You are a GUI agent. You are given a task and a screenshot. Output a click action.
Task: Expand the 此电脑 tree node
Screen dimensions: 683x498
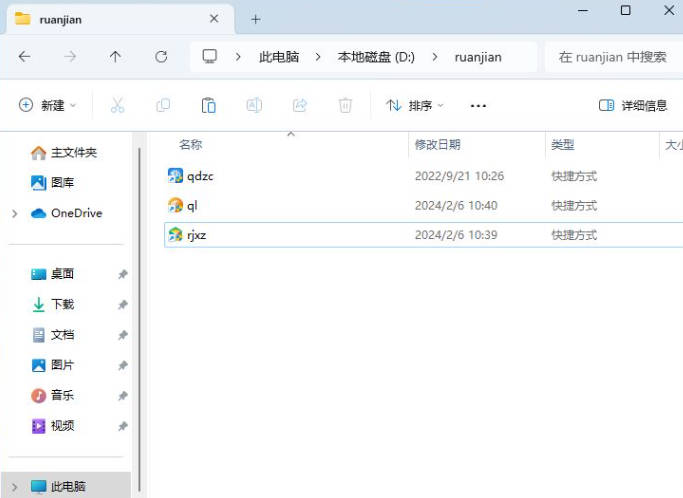click(14, 487)
